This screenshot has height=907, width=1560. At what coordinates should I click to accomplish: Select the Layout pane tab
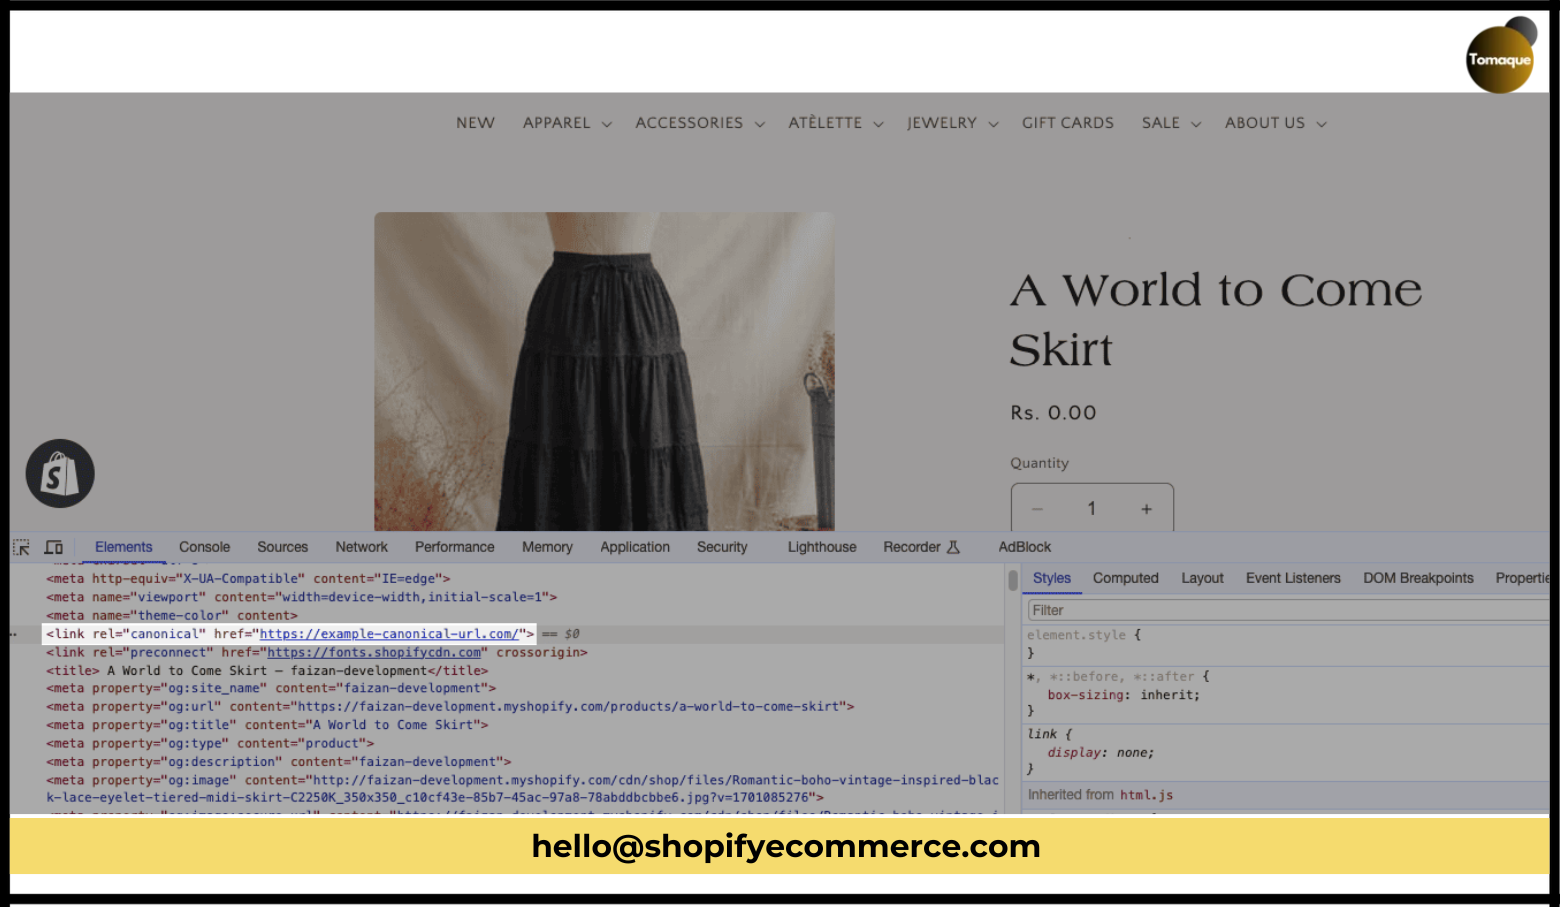1202,578
